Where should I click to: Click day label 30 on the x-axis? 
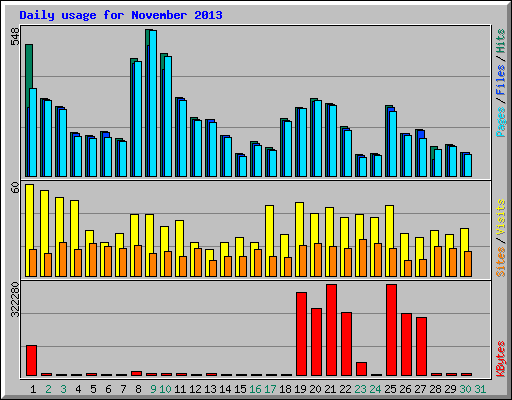[x=465, y=389]
